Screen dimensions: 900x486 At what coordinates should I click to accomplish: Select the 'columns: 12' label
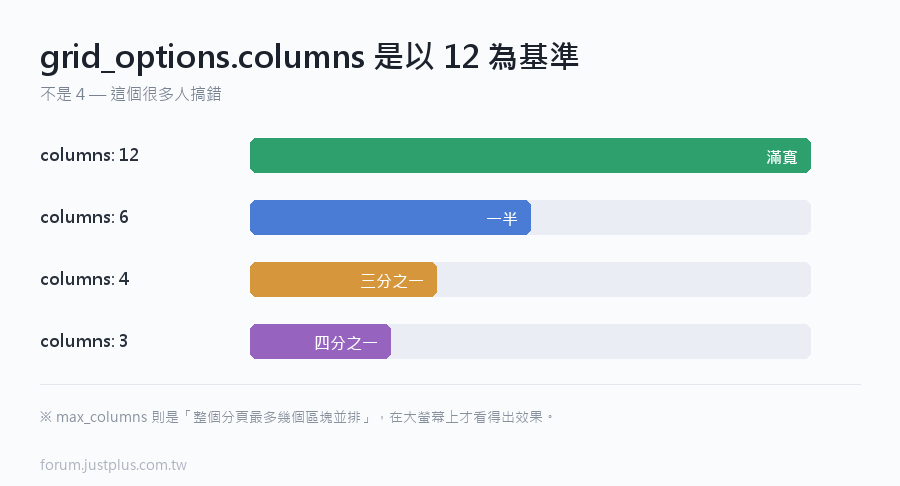pos(90,155)
